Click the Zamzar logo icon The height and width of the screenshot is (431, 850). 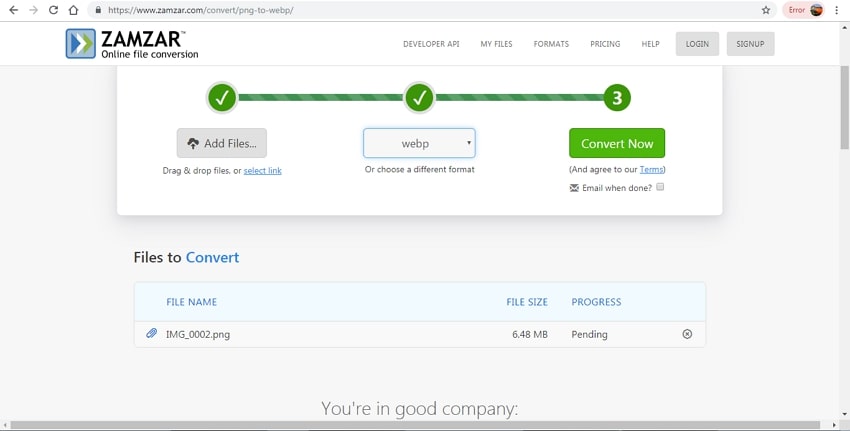click(x=80, y=44)
